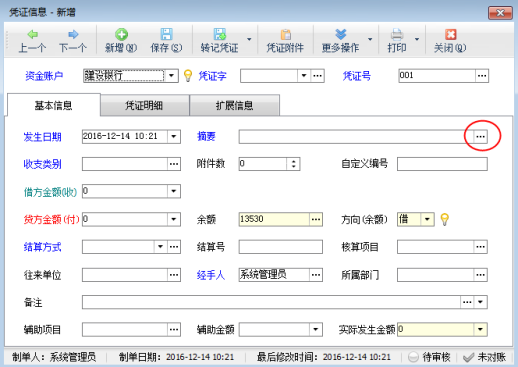This screenshot has height=367, width=518.
Task: Click the 打印 printer icon
Action: click(x=397, y=35)
